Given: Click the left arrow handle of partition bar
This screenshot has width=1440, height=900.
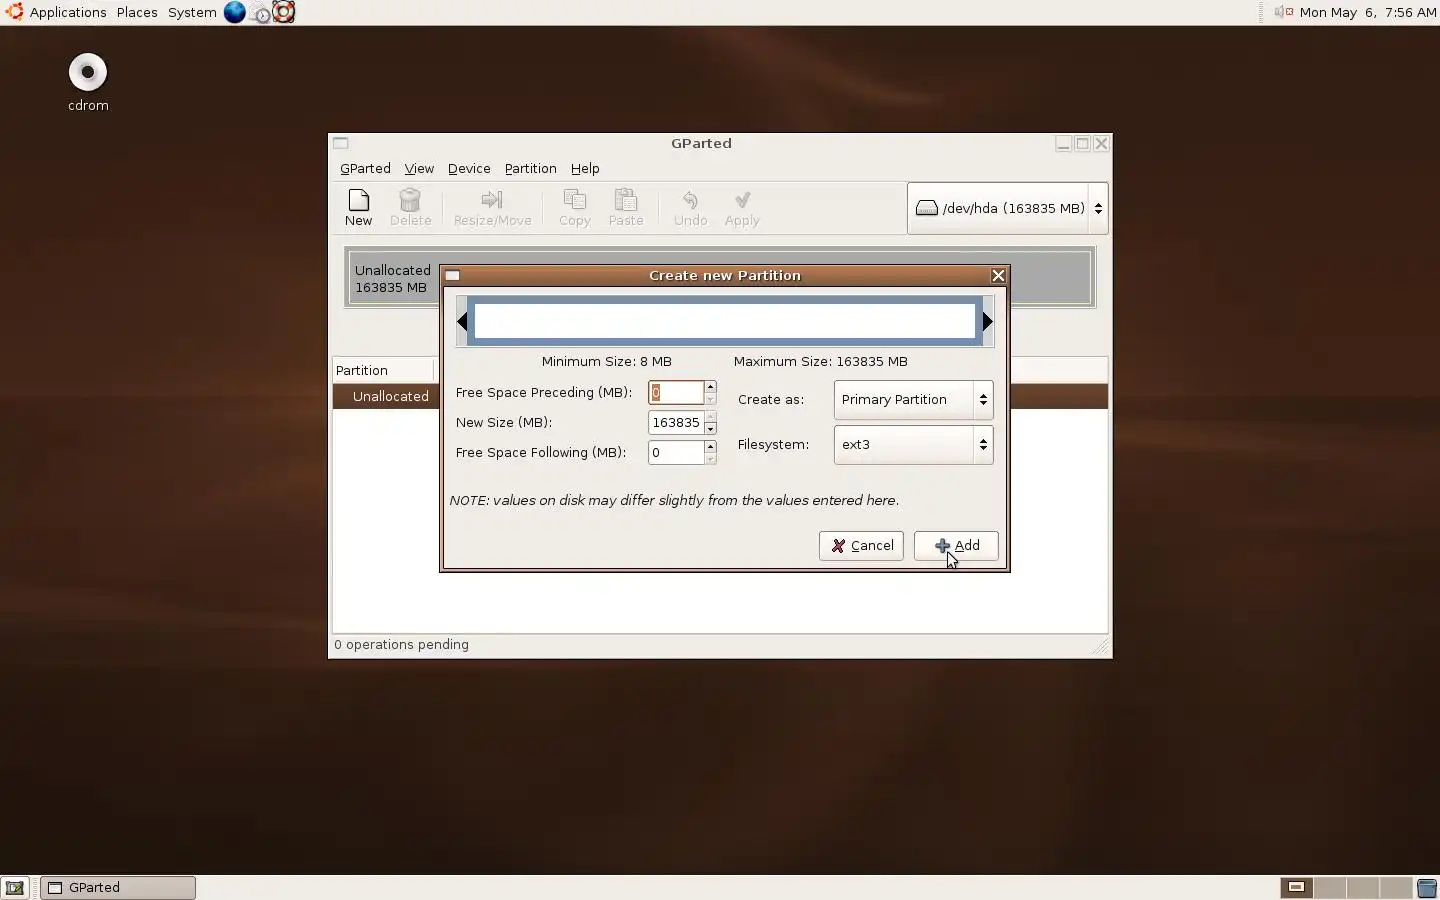Looking at the screenshot, I should (462, 321).
